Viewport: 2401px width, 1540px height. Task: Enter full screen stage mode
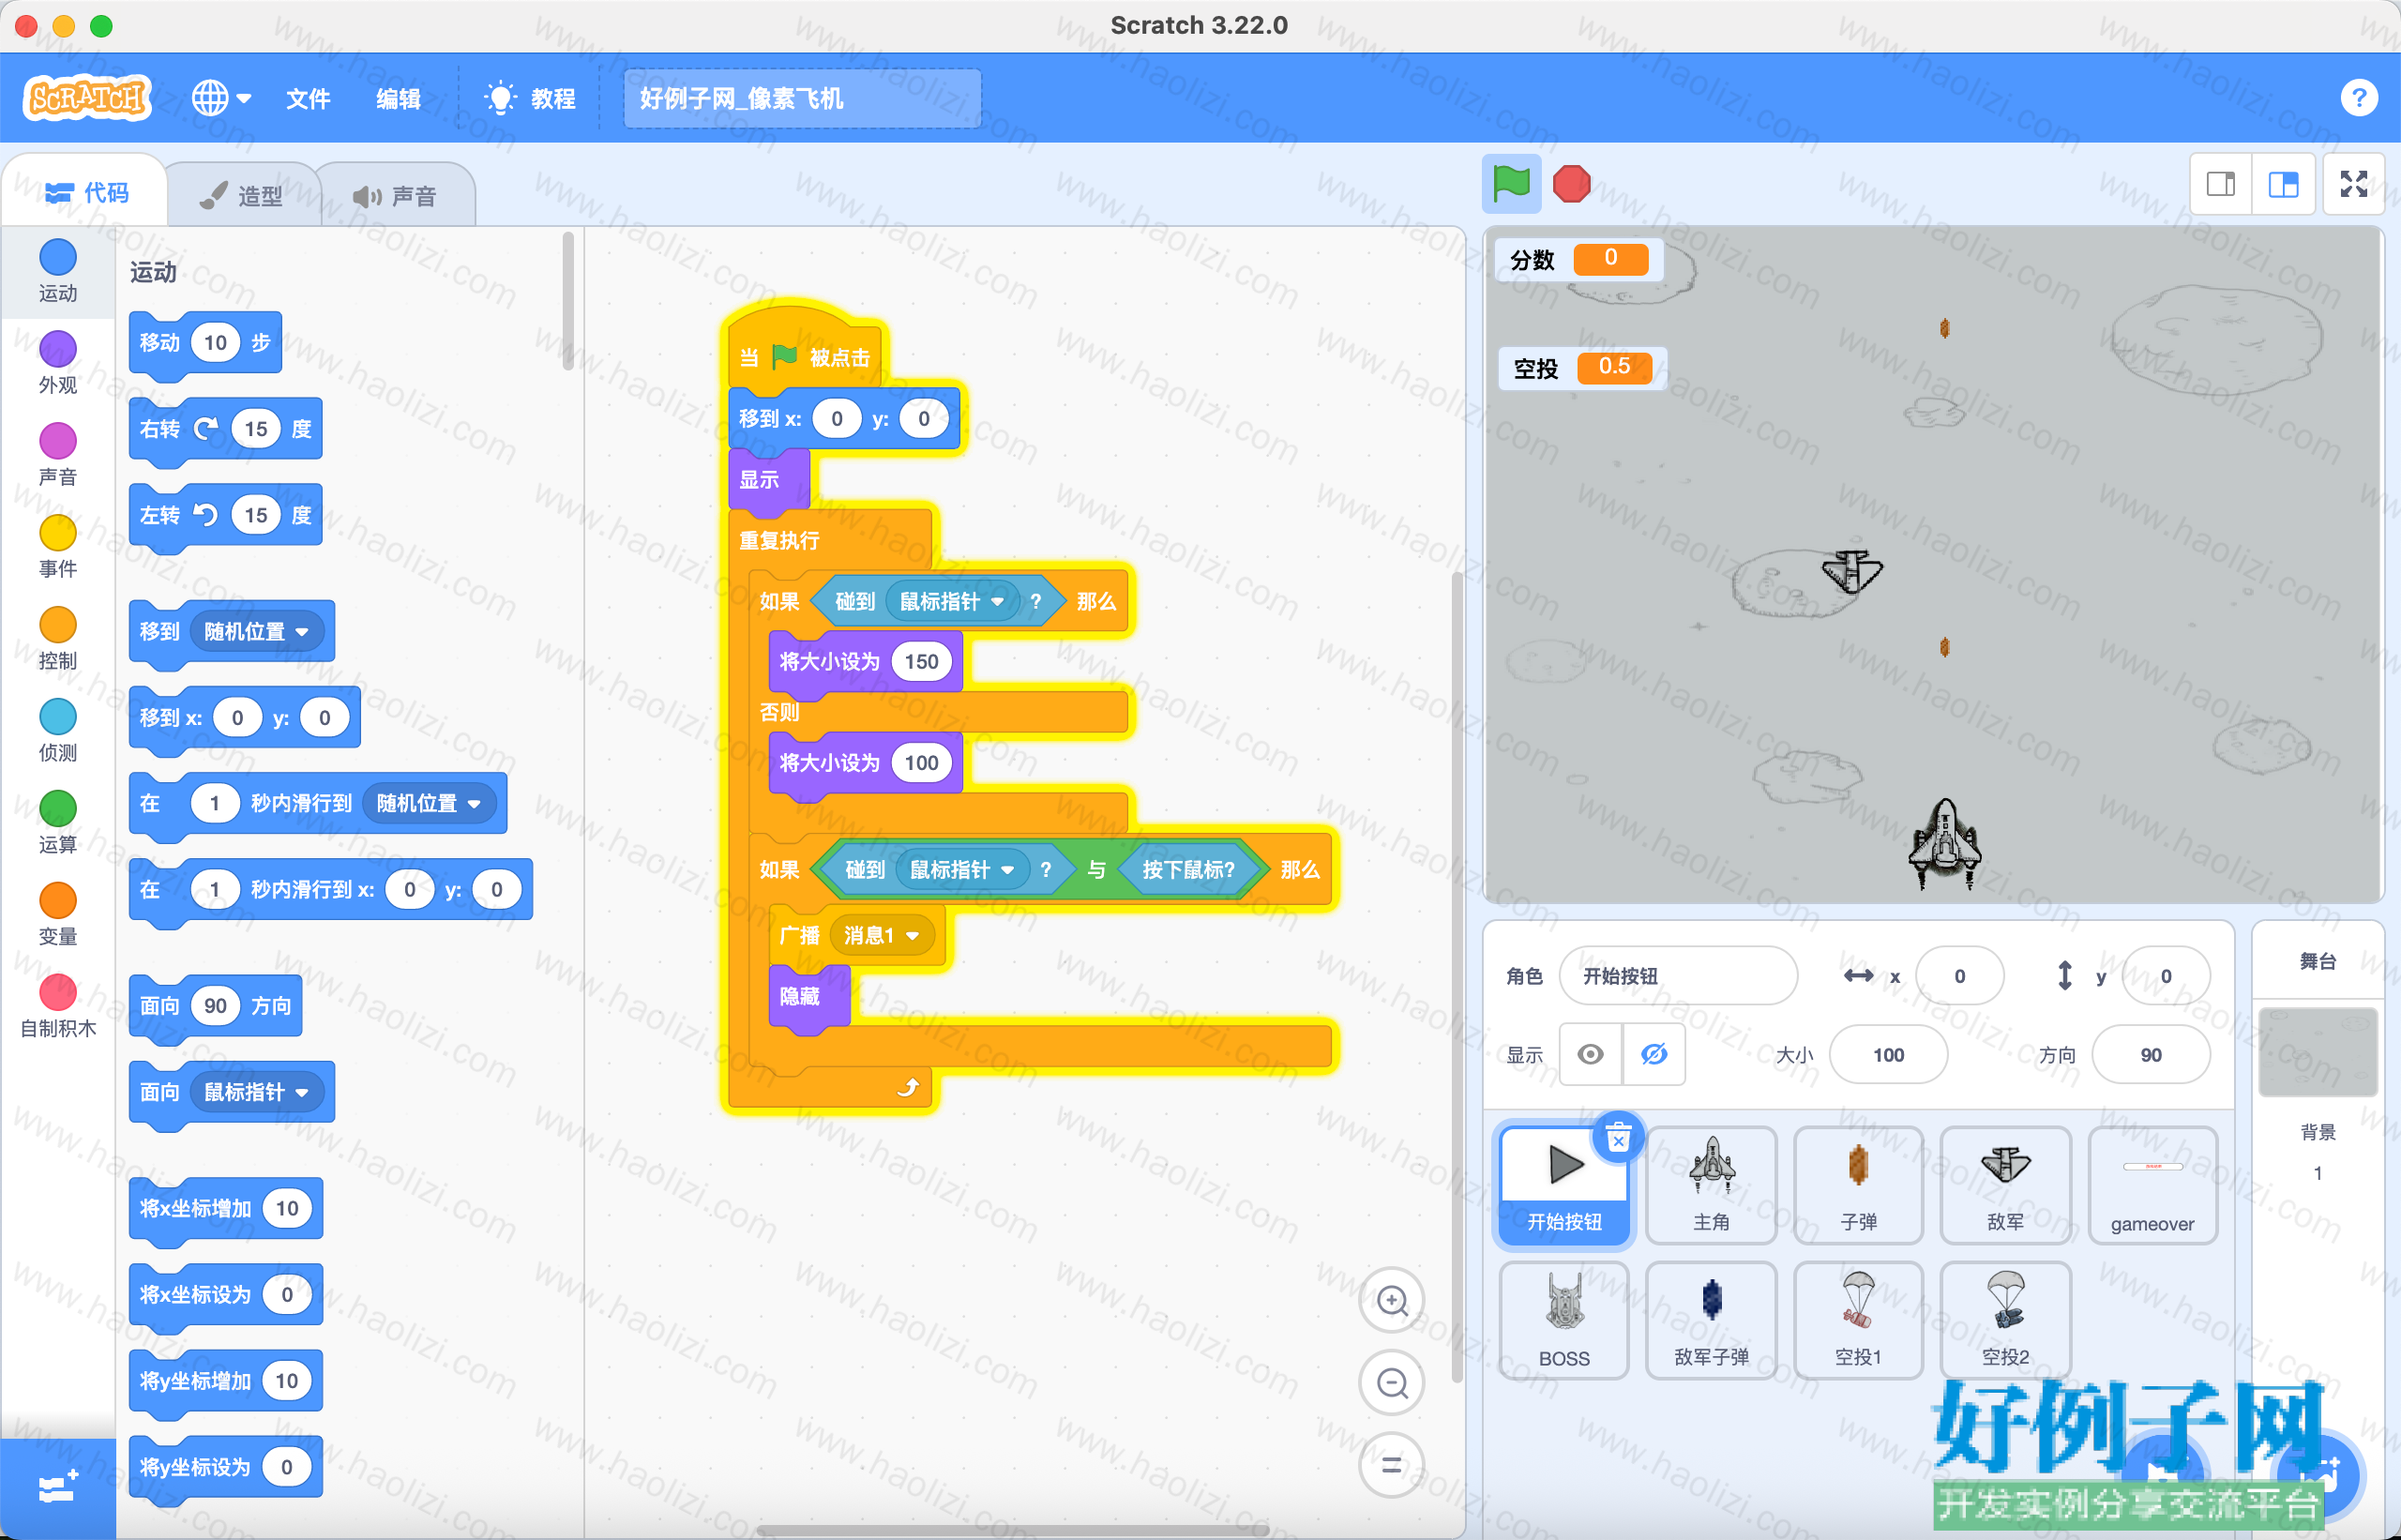2354,184
